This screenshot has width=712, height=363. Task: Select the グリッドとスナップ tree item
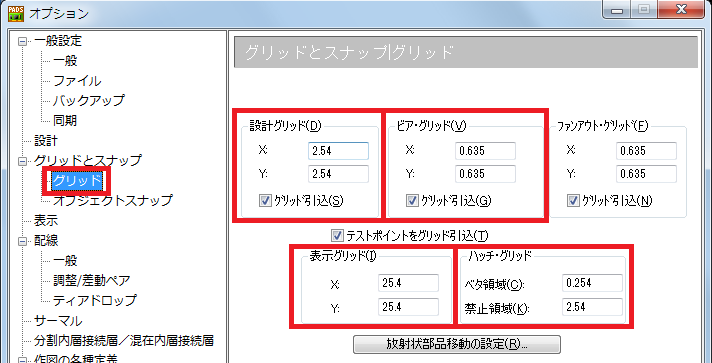click(x=88, y=160)
